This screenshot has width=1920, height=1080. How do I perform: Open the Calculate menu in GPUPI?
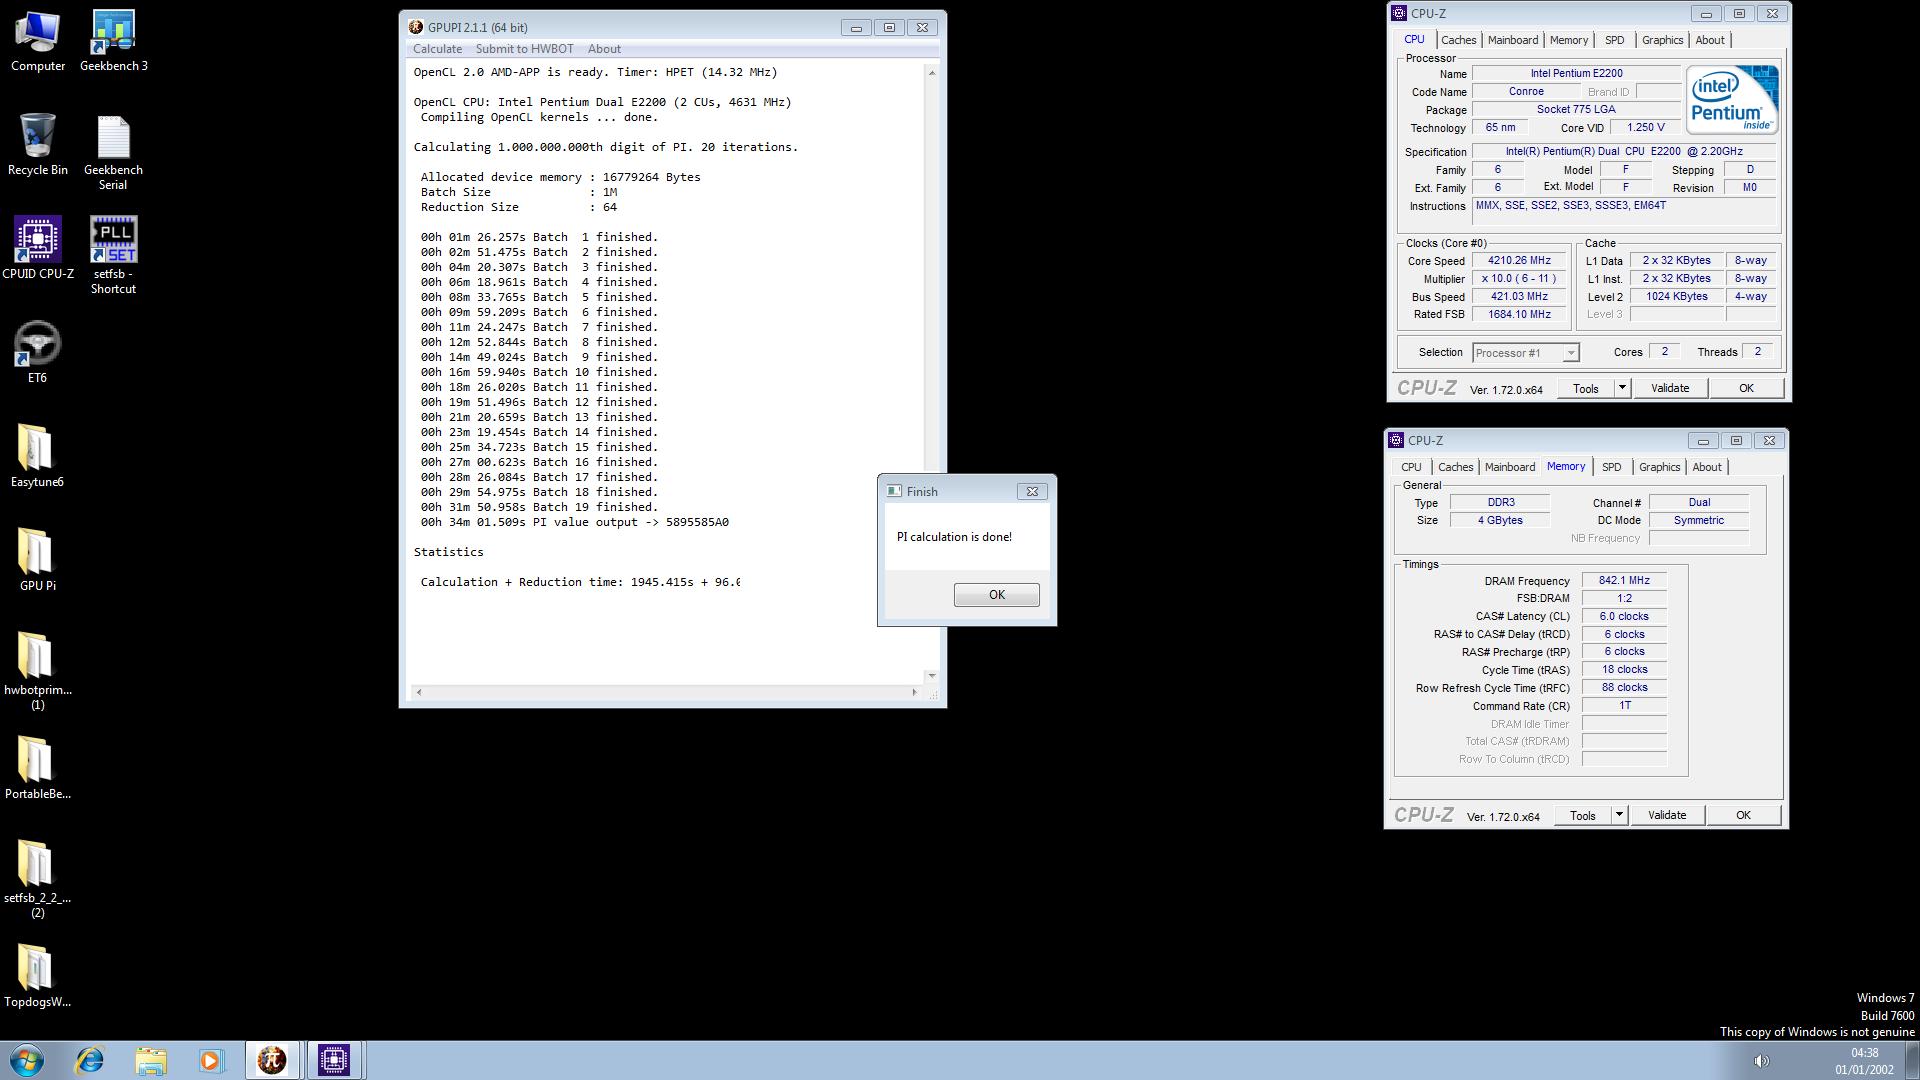[437, 49]
